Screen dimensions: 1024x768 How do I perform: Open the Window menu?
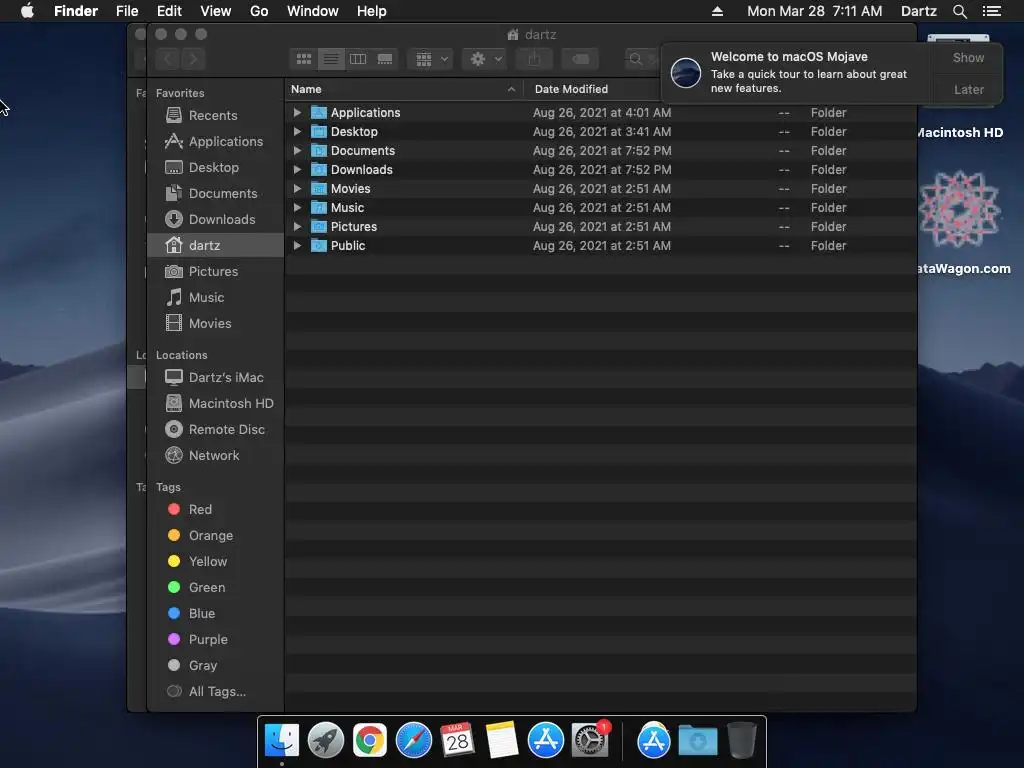[312, 11]
